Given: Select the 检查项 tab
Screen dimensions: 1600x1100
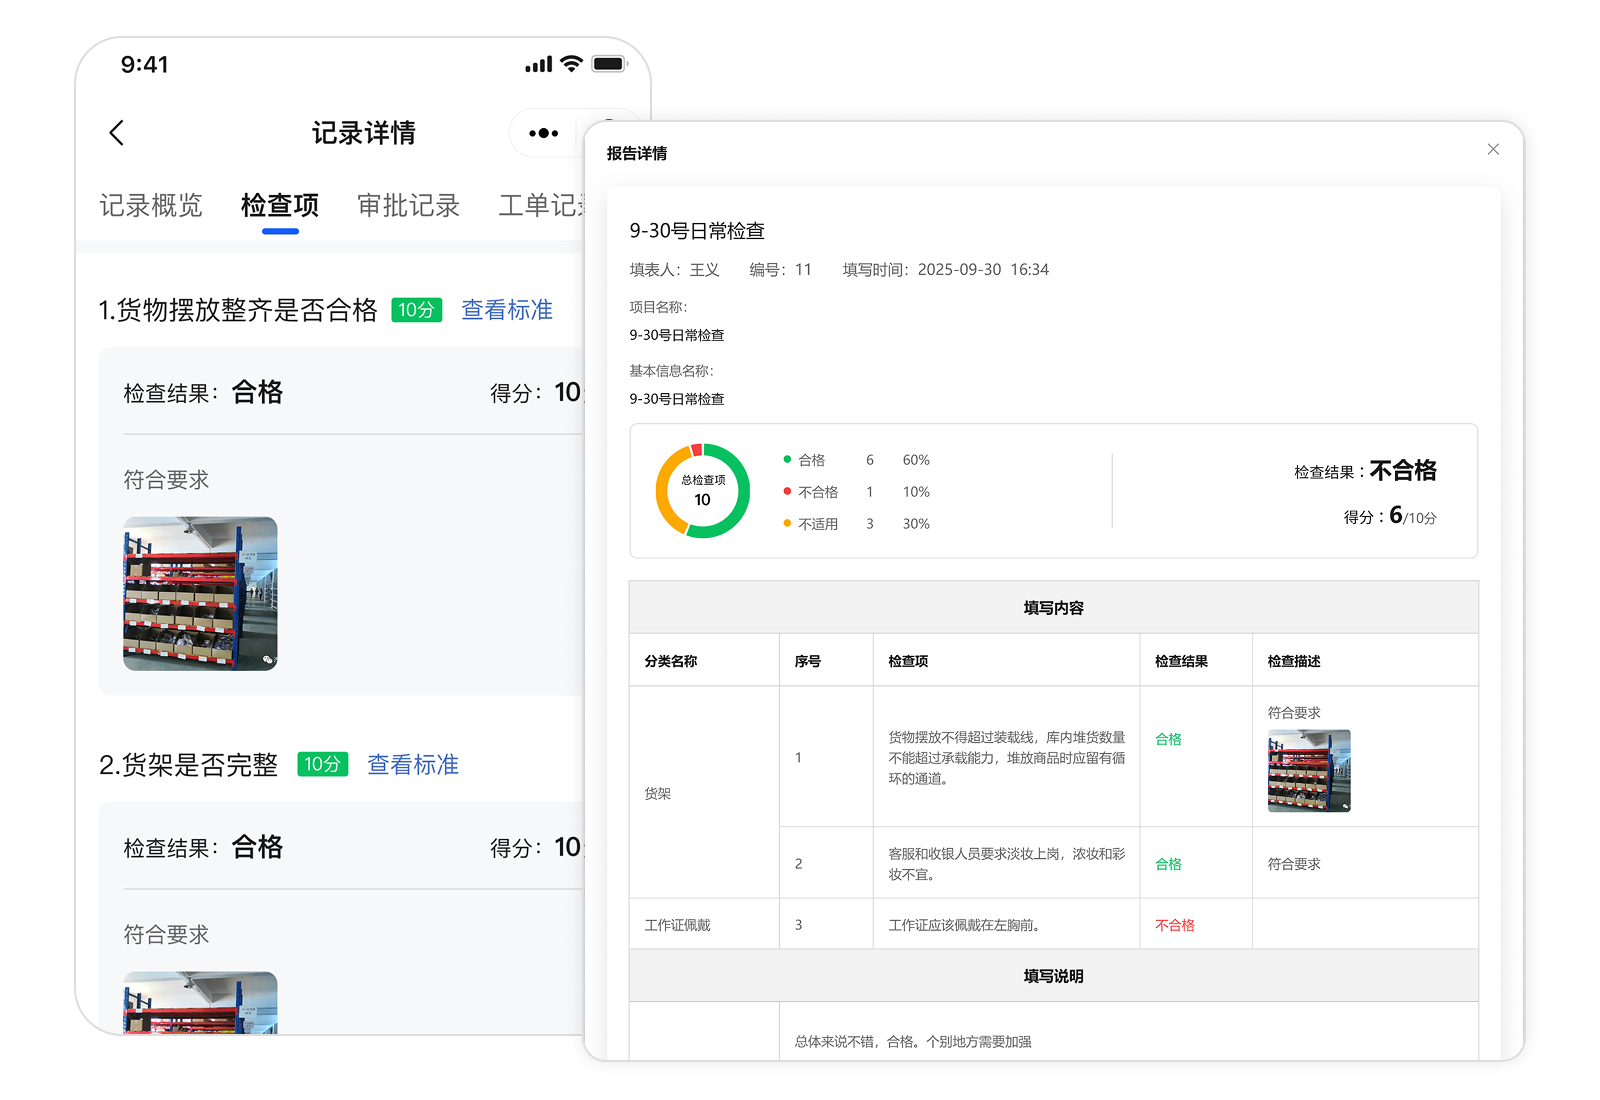Looking at the screenshot, I should 280,205.
